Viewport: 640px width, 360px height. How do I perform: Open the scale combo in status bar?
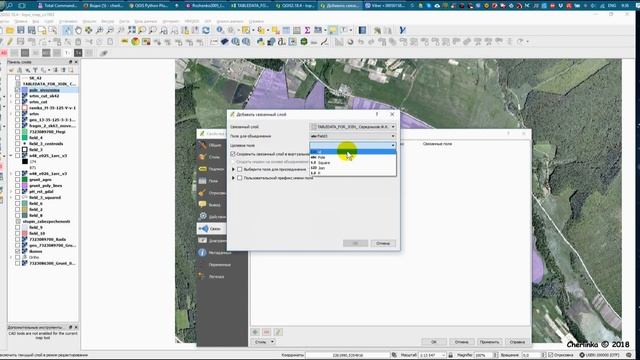pos(433,355)
